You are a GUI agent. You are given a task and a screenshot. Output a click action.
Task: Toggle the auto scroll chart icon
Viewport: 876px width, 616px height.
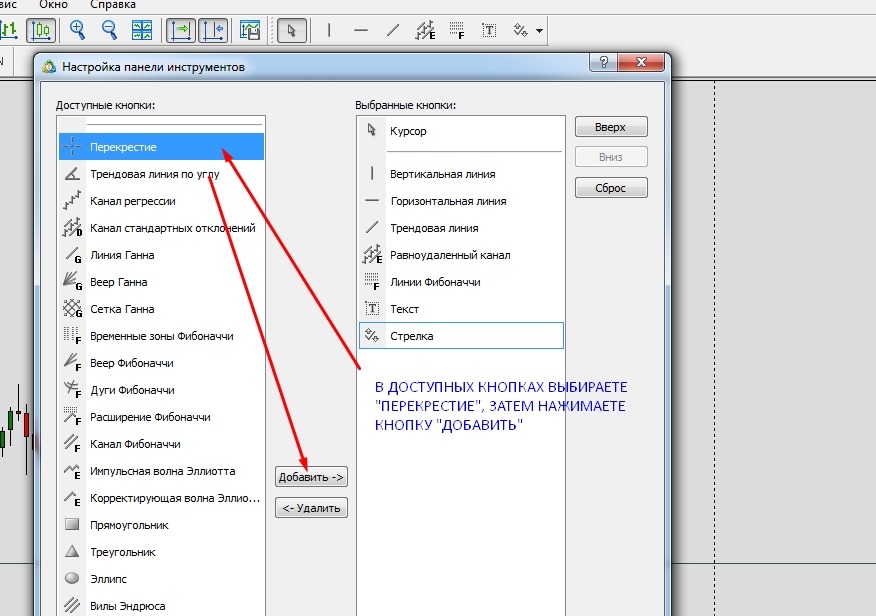181,30
